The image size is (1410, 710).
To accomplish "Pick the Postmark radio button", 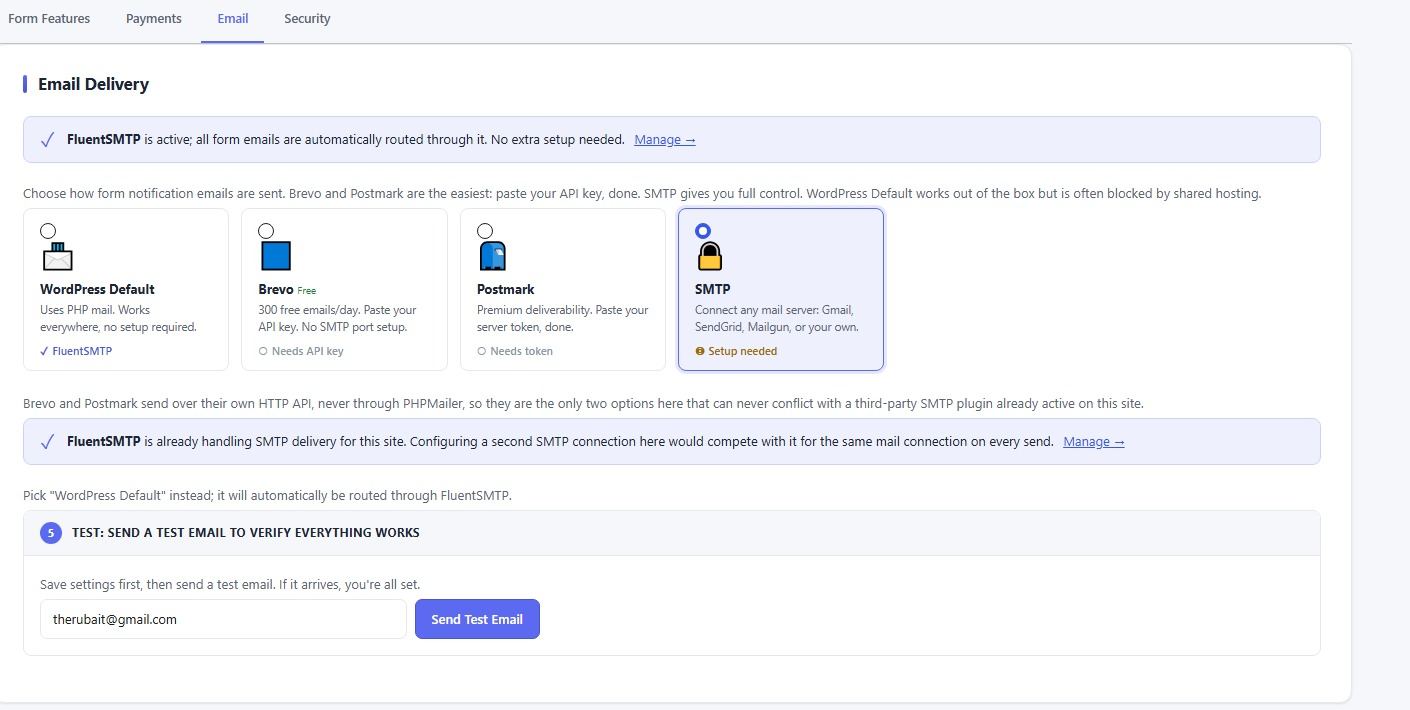I will [x=485, y=231].
